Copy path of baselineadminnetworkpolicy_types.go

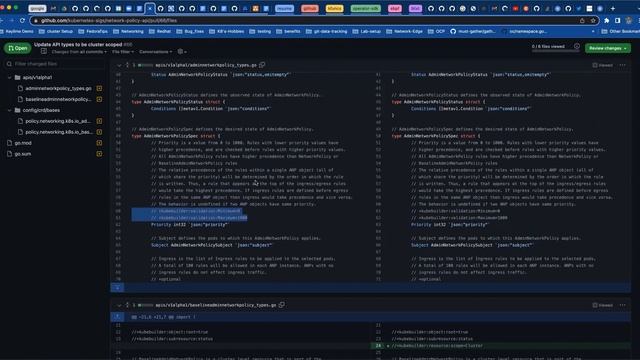pos(282,305)
